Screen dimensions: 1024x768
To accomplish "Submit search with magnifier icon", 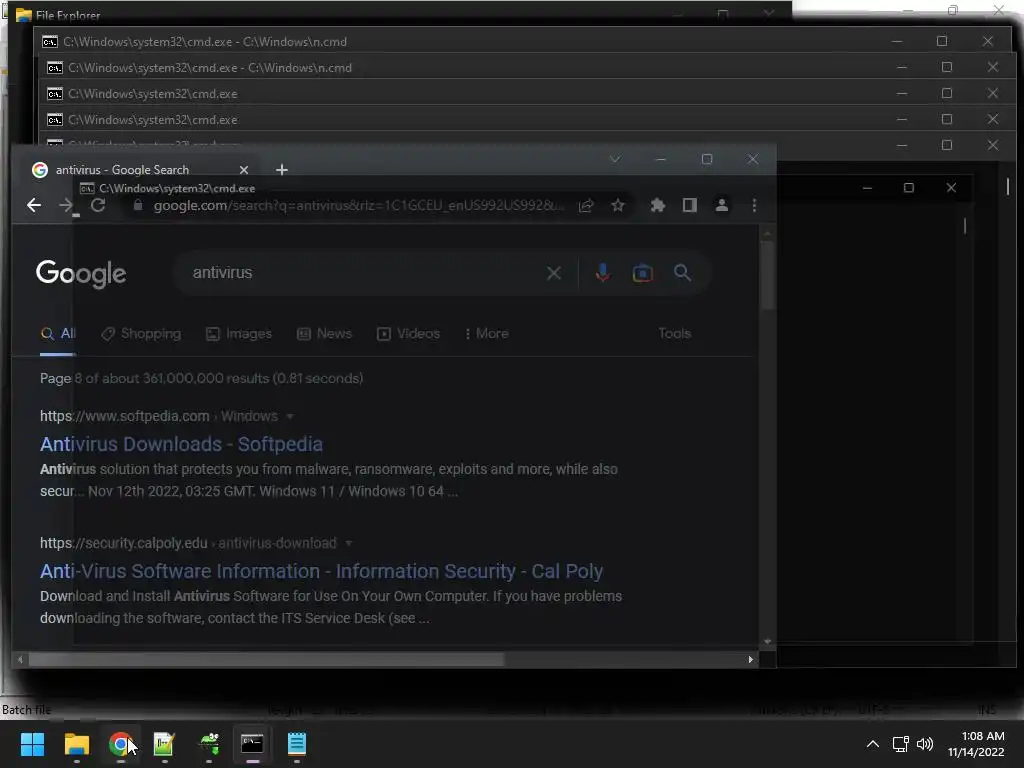I will 682,273.
